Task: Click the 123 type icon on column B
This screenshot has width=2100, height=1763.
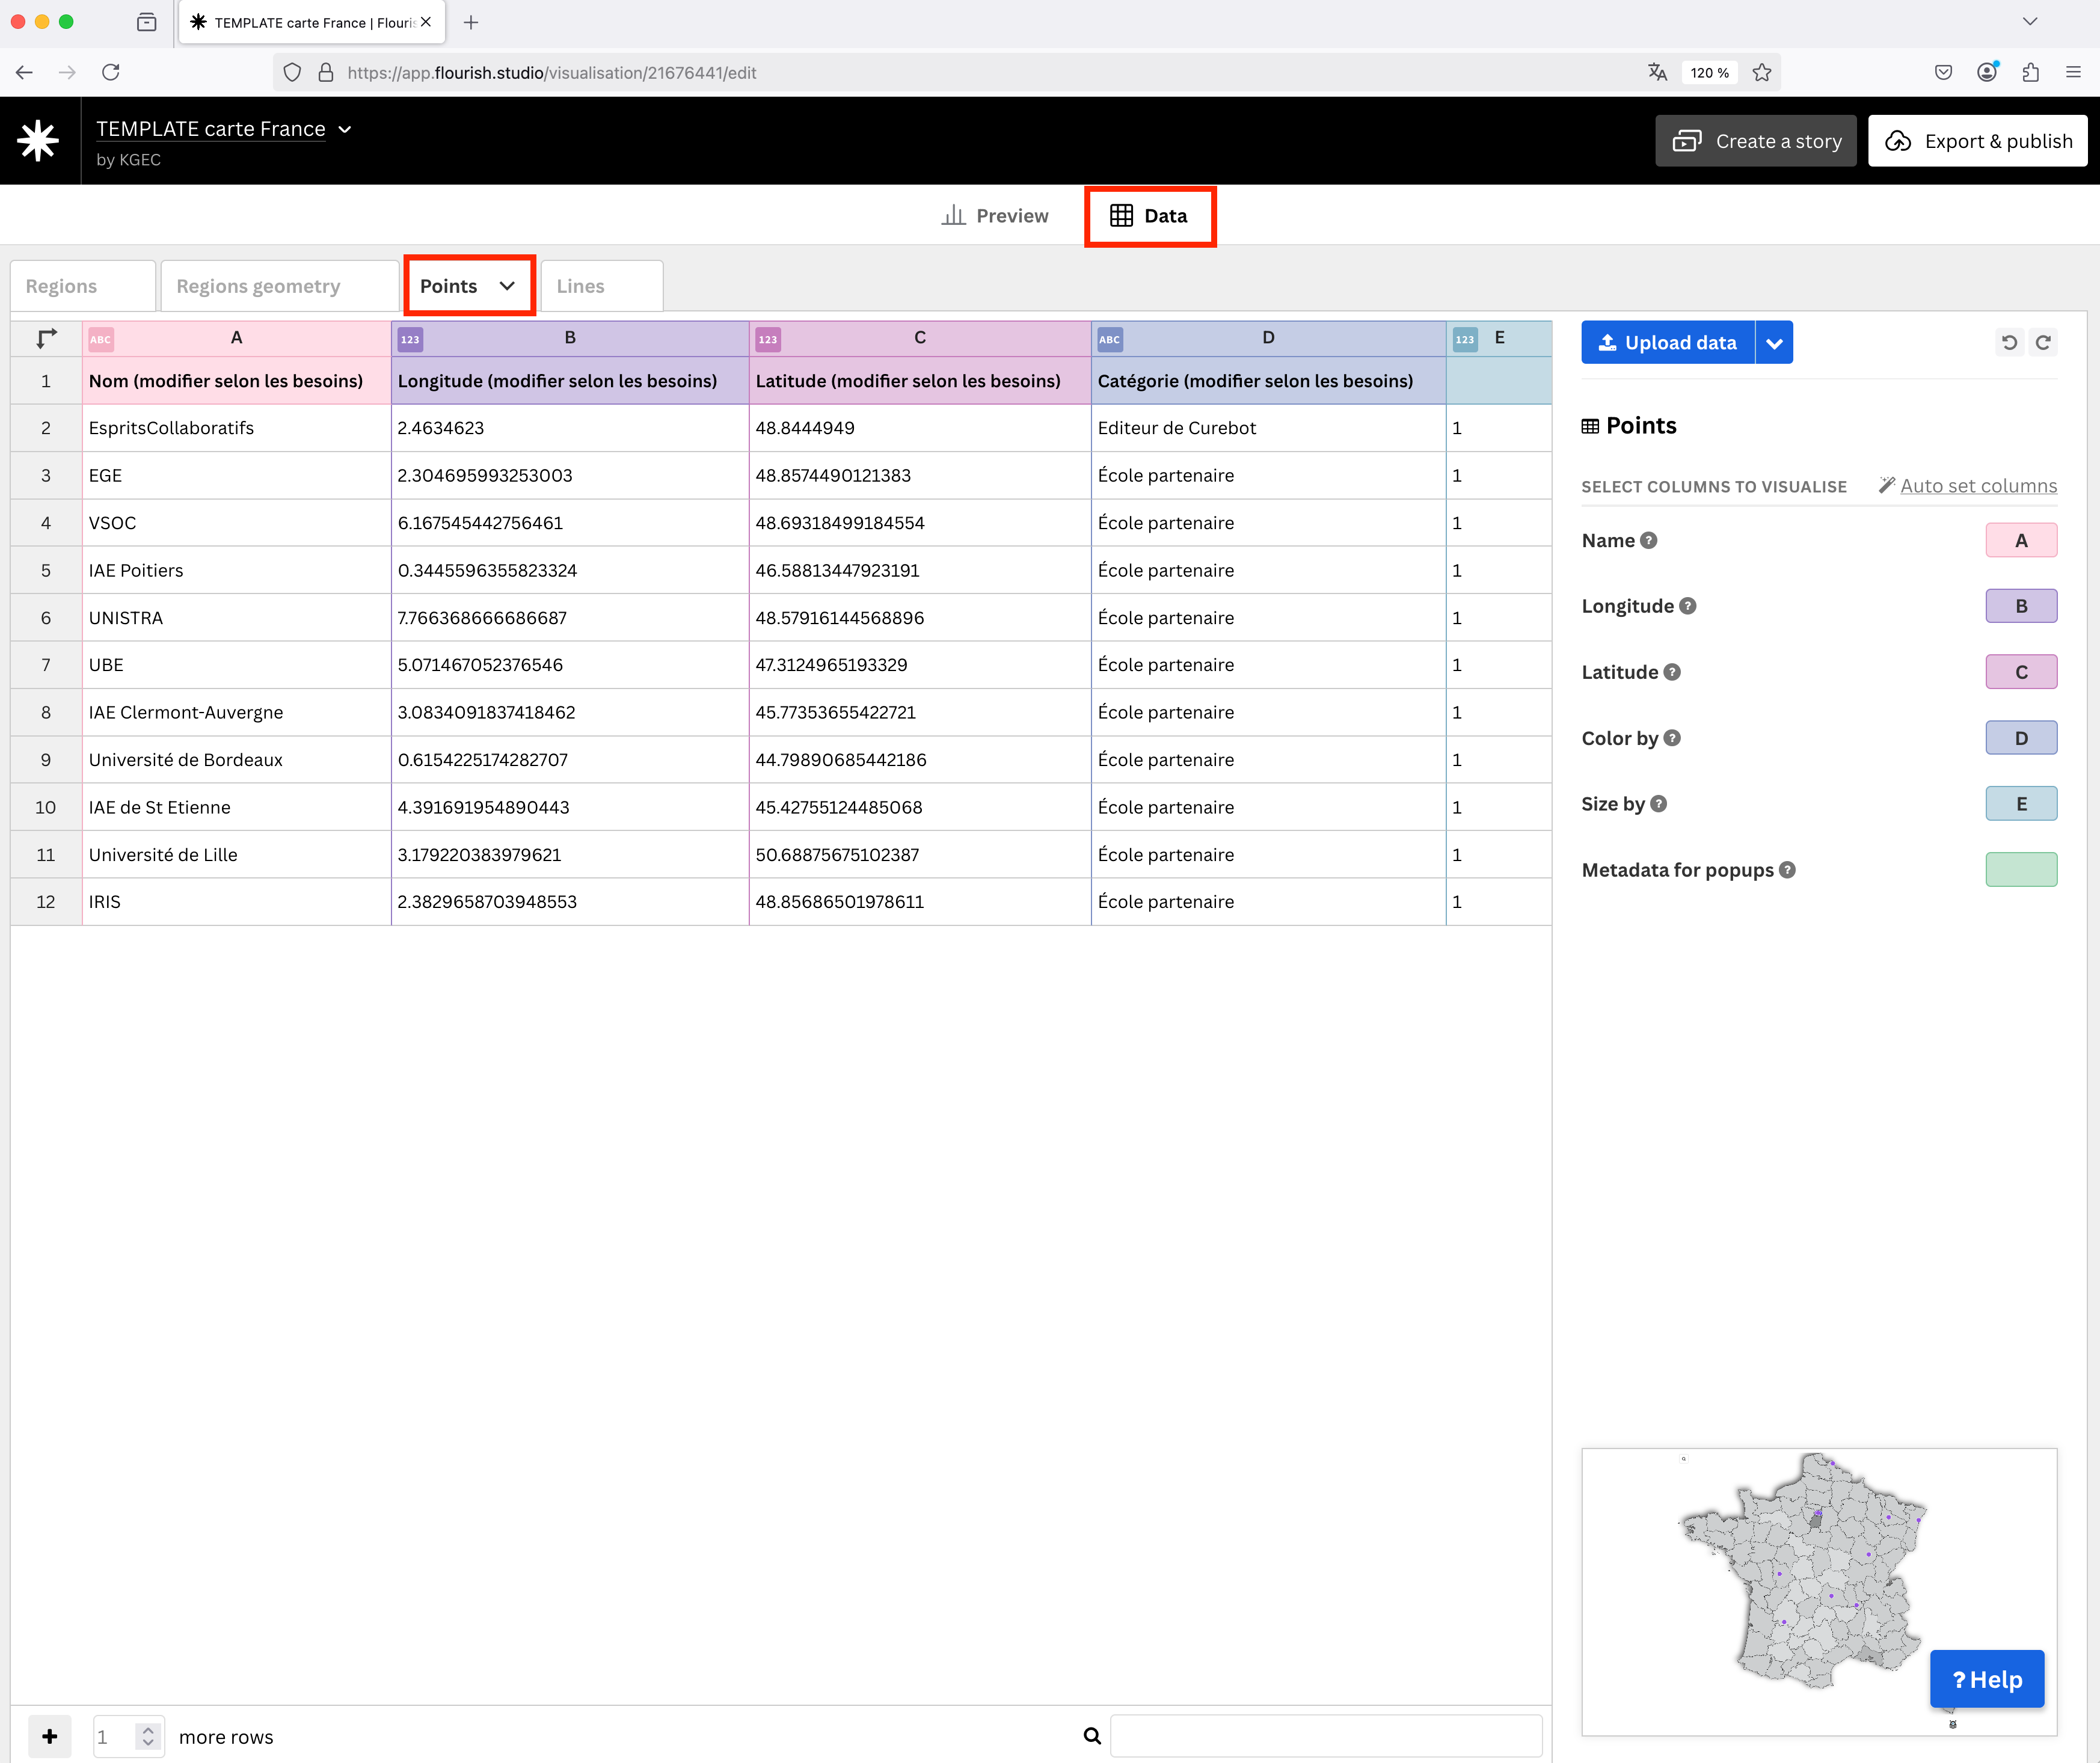Action: pos(410,339)
